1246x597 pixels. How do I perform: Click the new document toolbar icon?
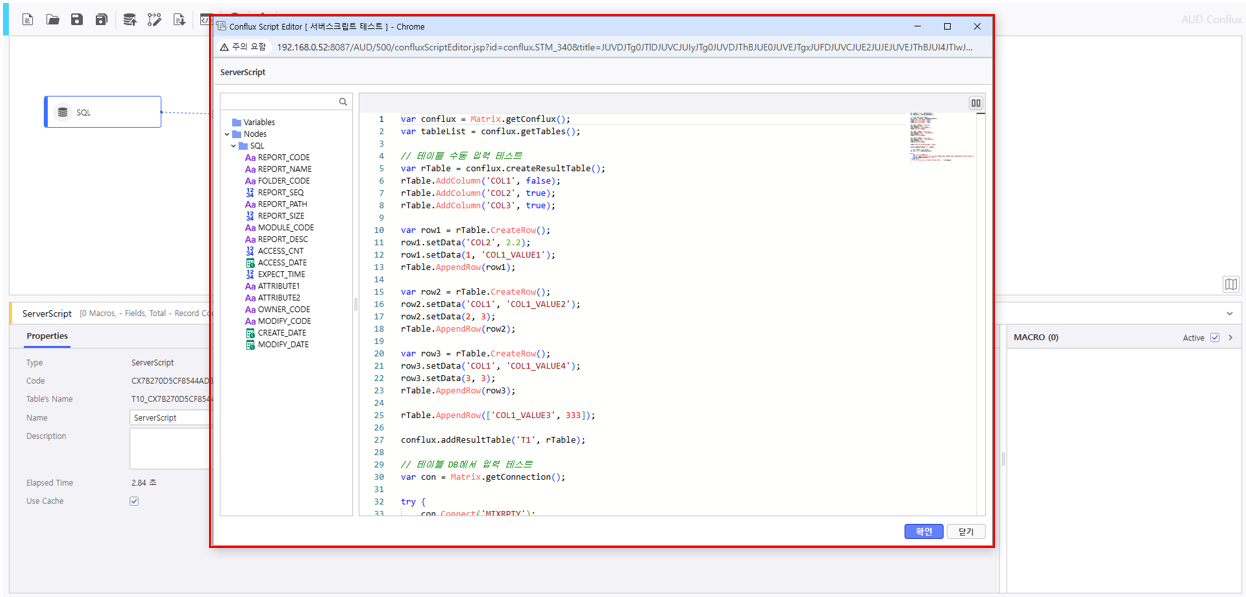[x=28, y=20]
